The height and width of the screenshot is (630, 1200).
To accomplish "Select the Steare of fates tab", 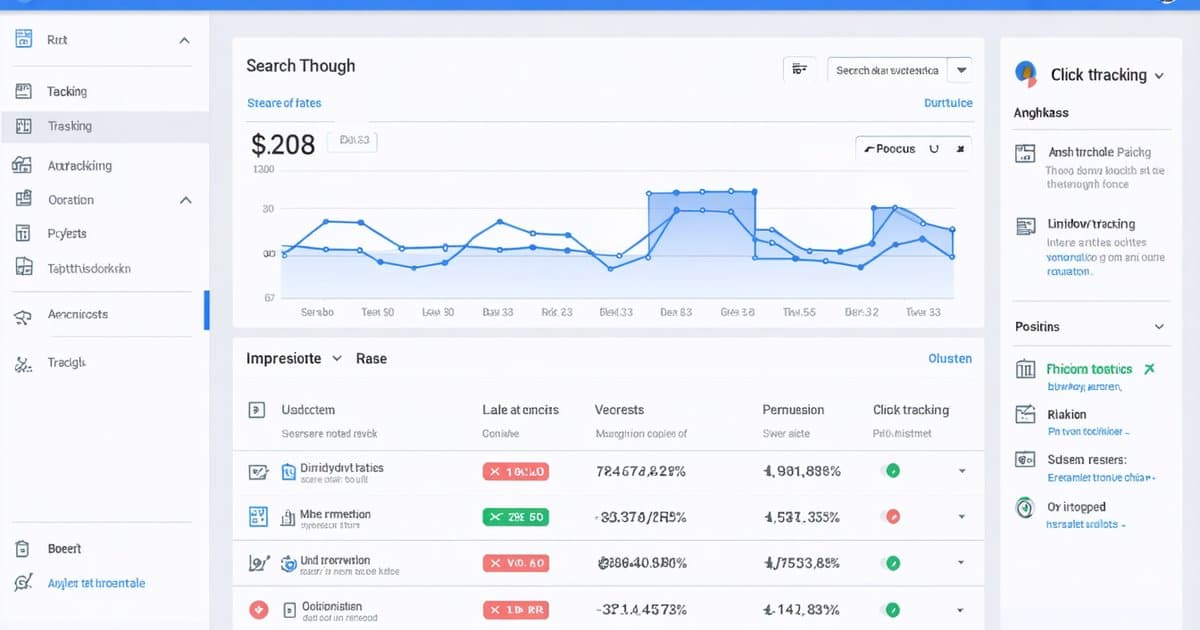I will pyautogui.click(x=285, y=103).
